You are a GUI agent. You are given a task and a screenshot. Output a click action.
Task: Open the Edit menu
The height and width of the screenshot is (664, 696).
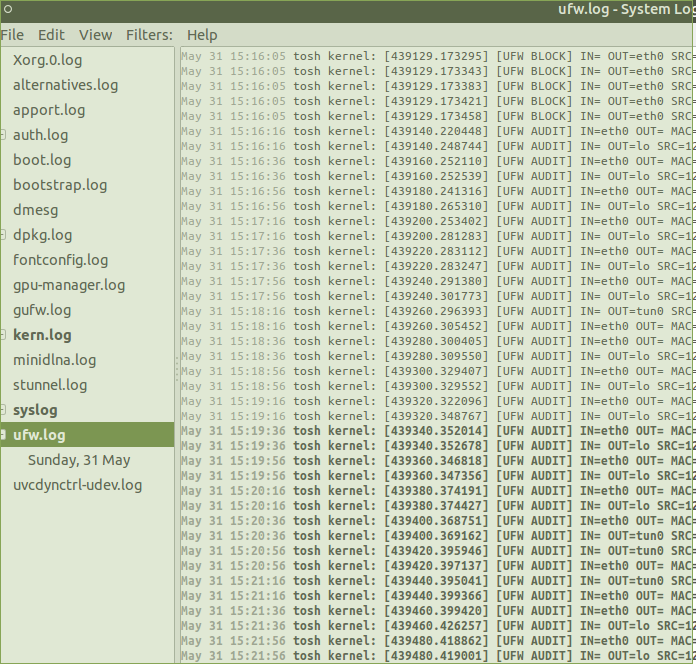[51, 35]
